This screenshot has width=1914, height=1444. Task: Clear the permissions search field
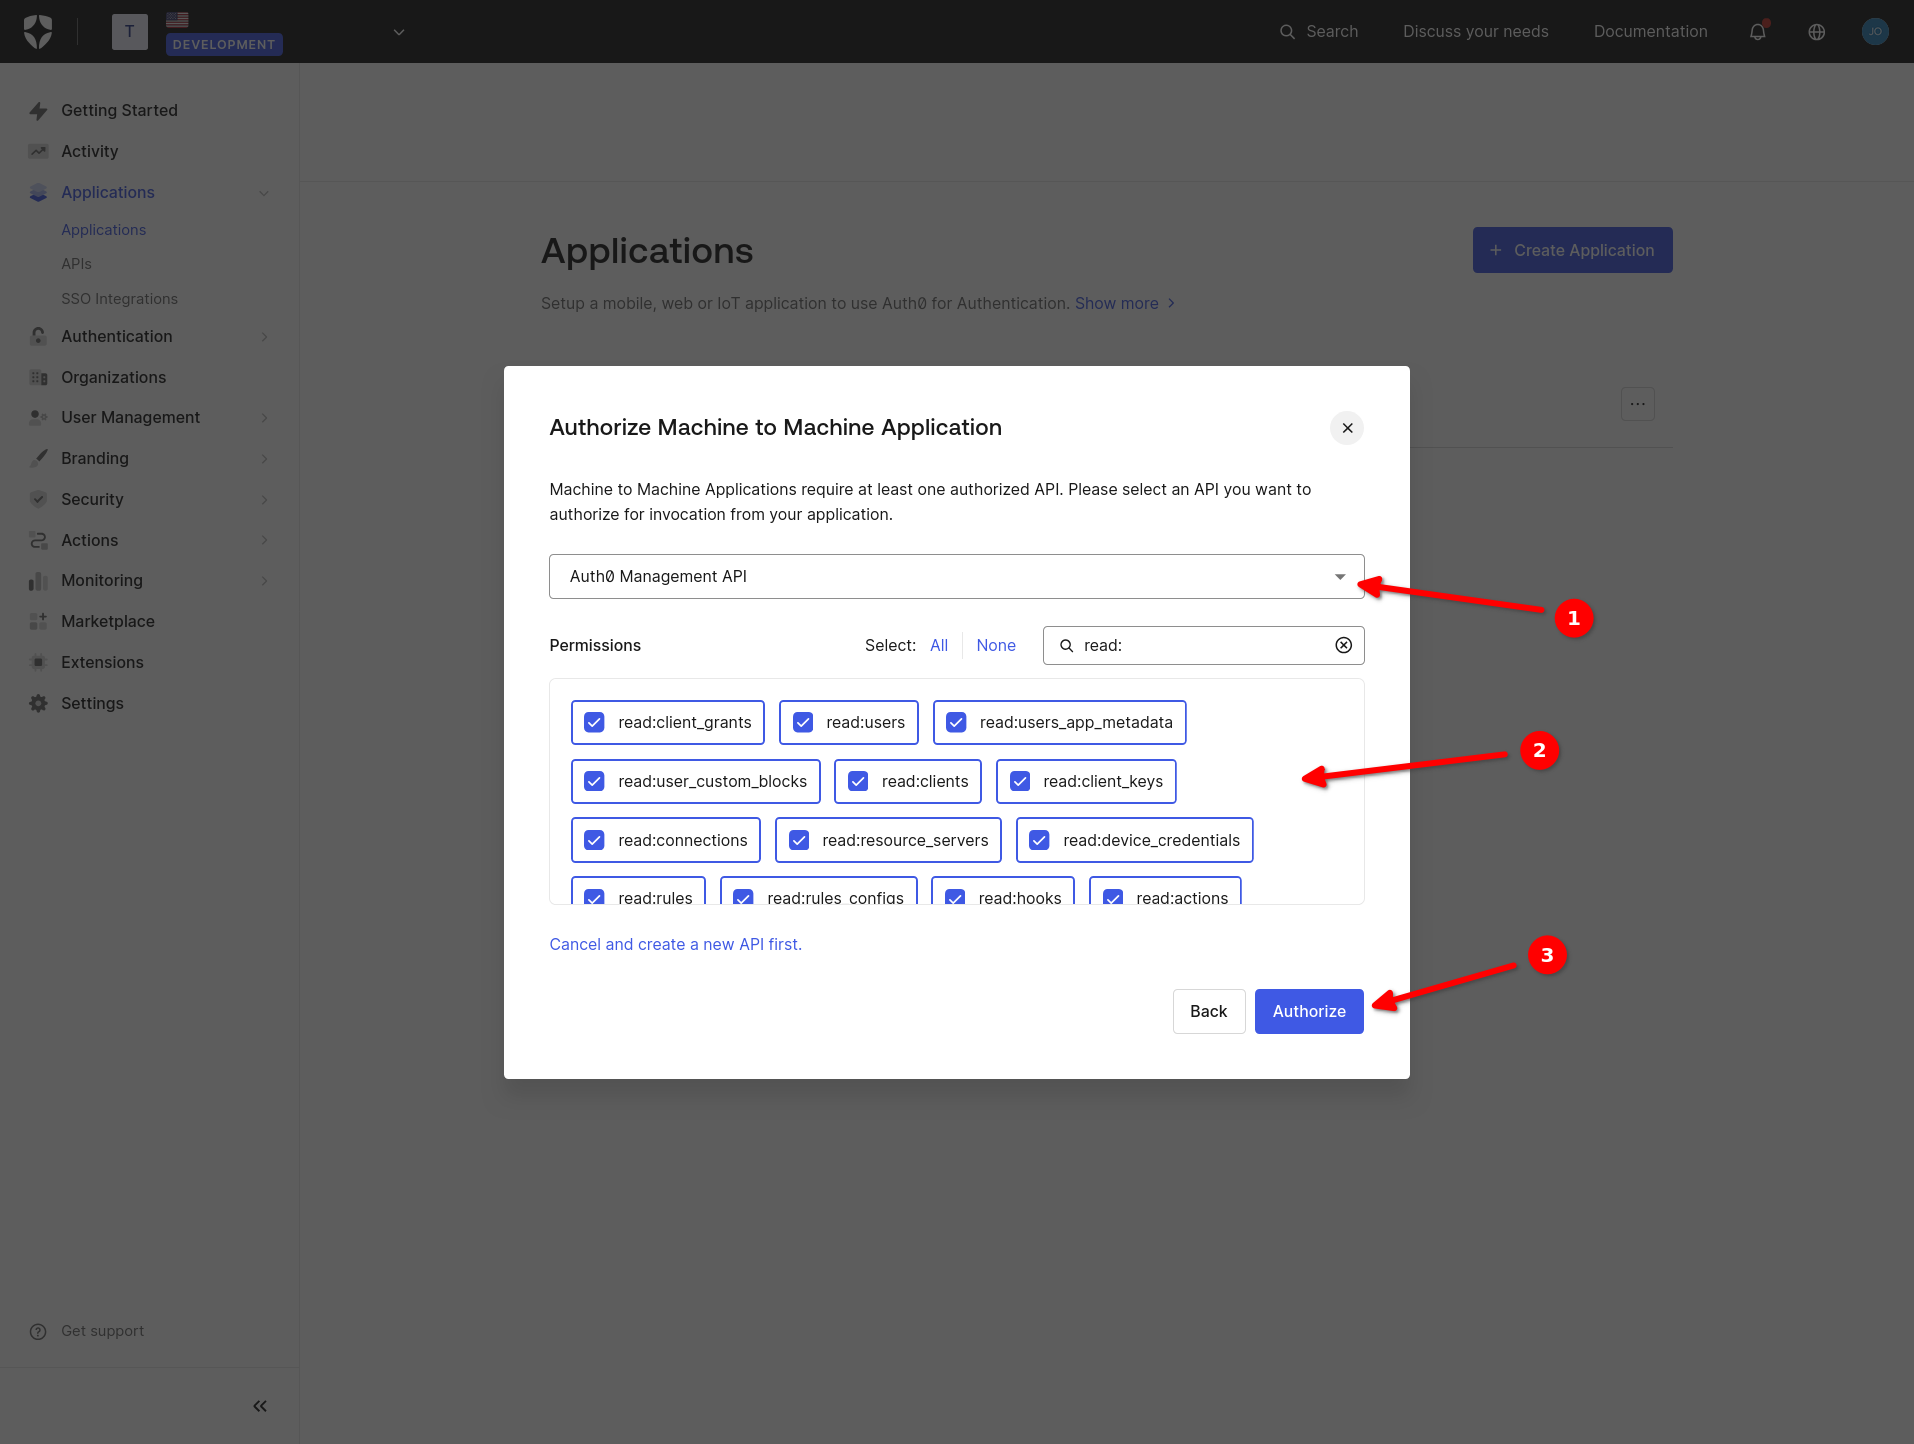click(x=1342, y=645)
